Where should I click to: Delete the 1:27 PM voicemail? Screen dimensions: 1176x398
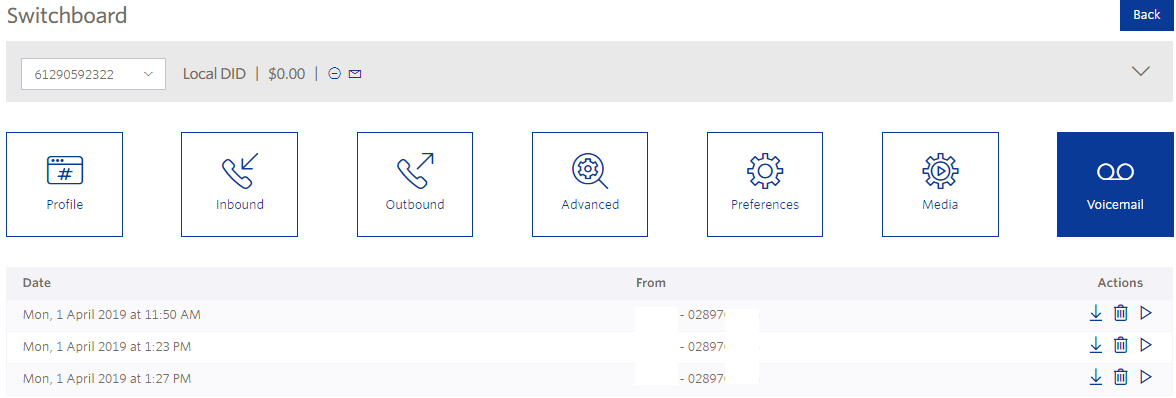tap(1120, 377)
